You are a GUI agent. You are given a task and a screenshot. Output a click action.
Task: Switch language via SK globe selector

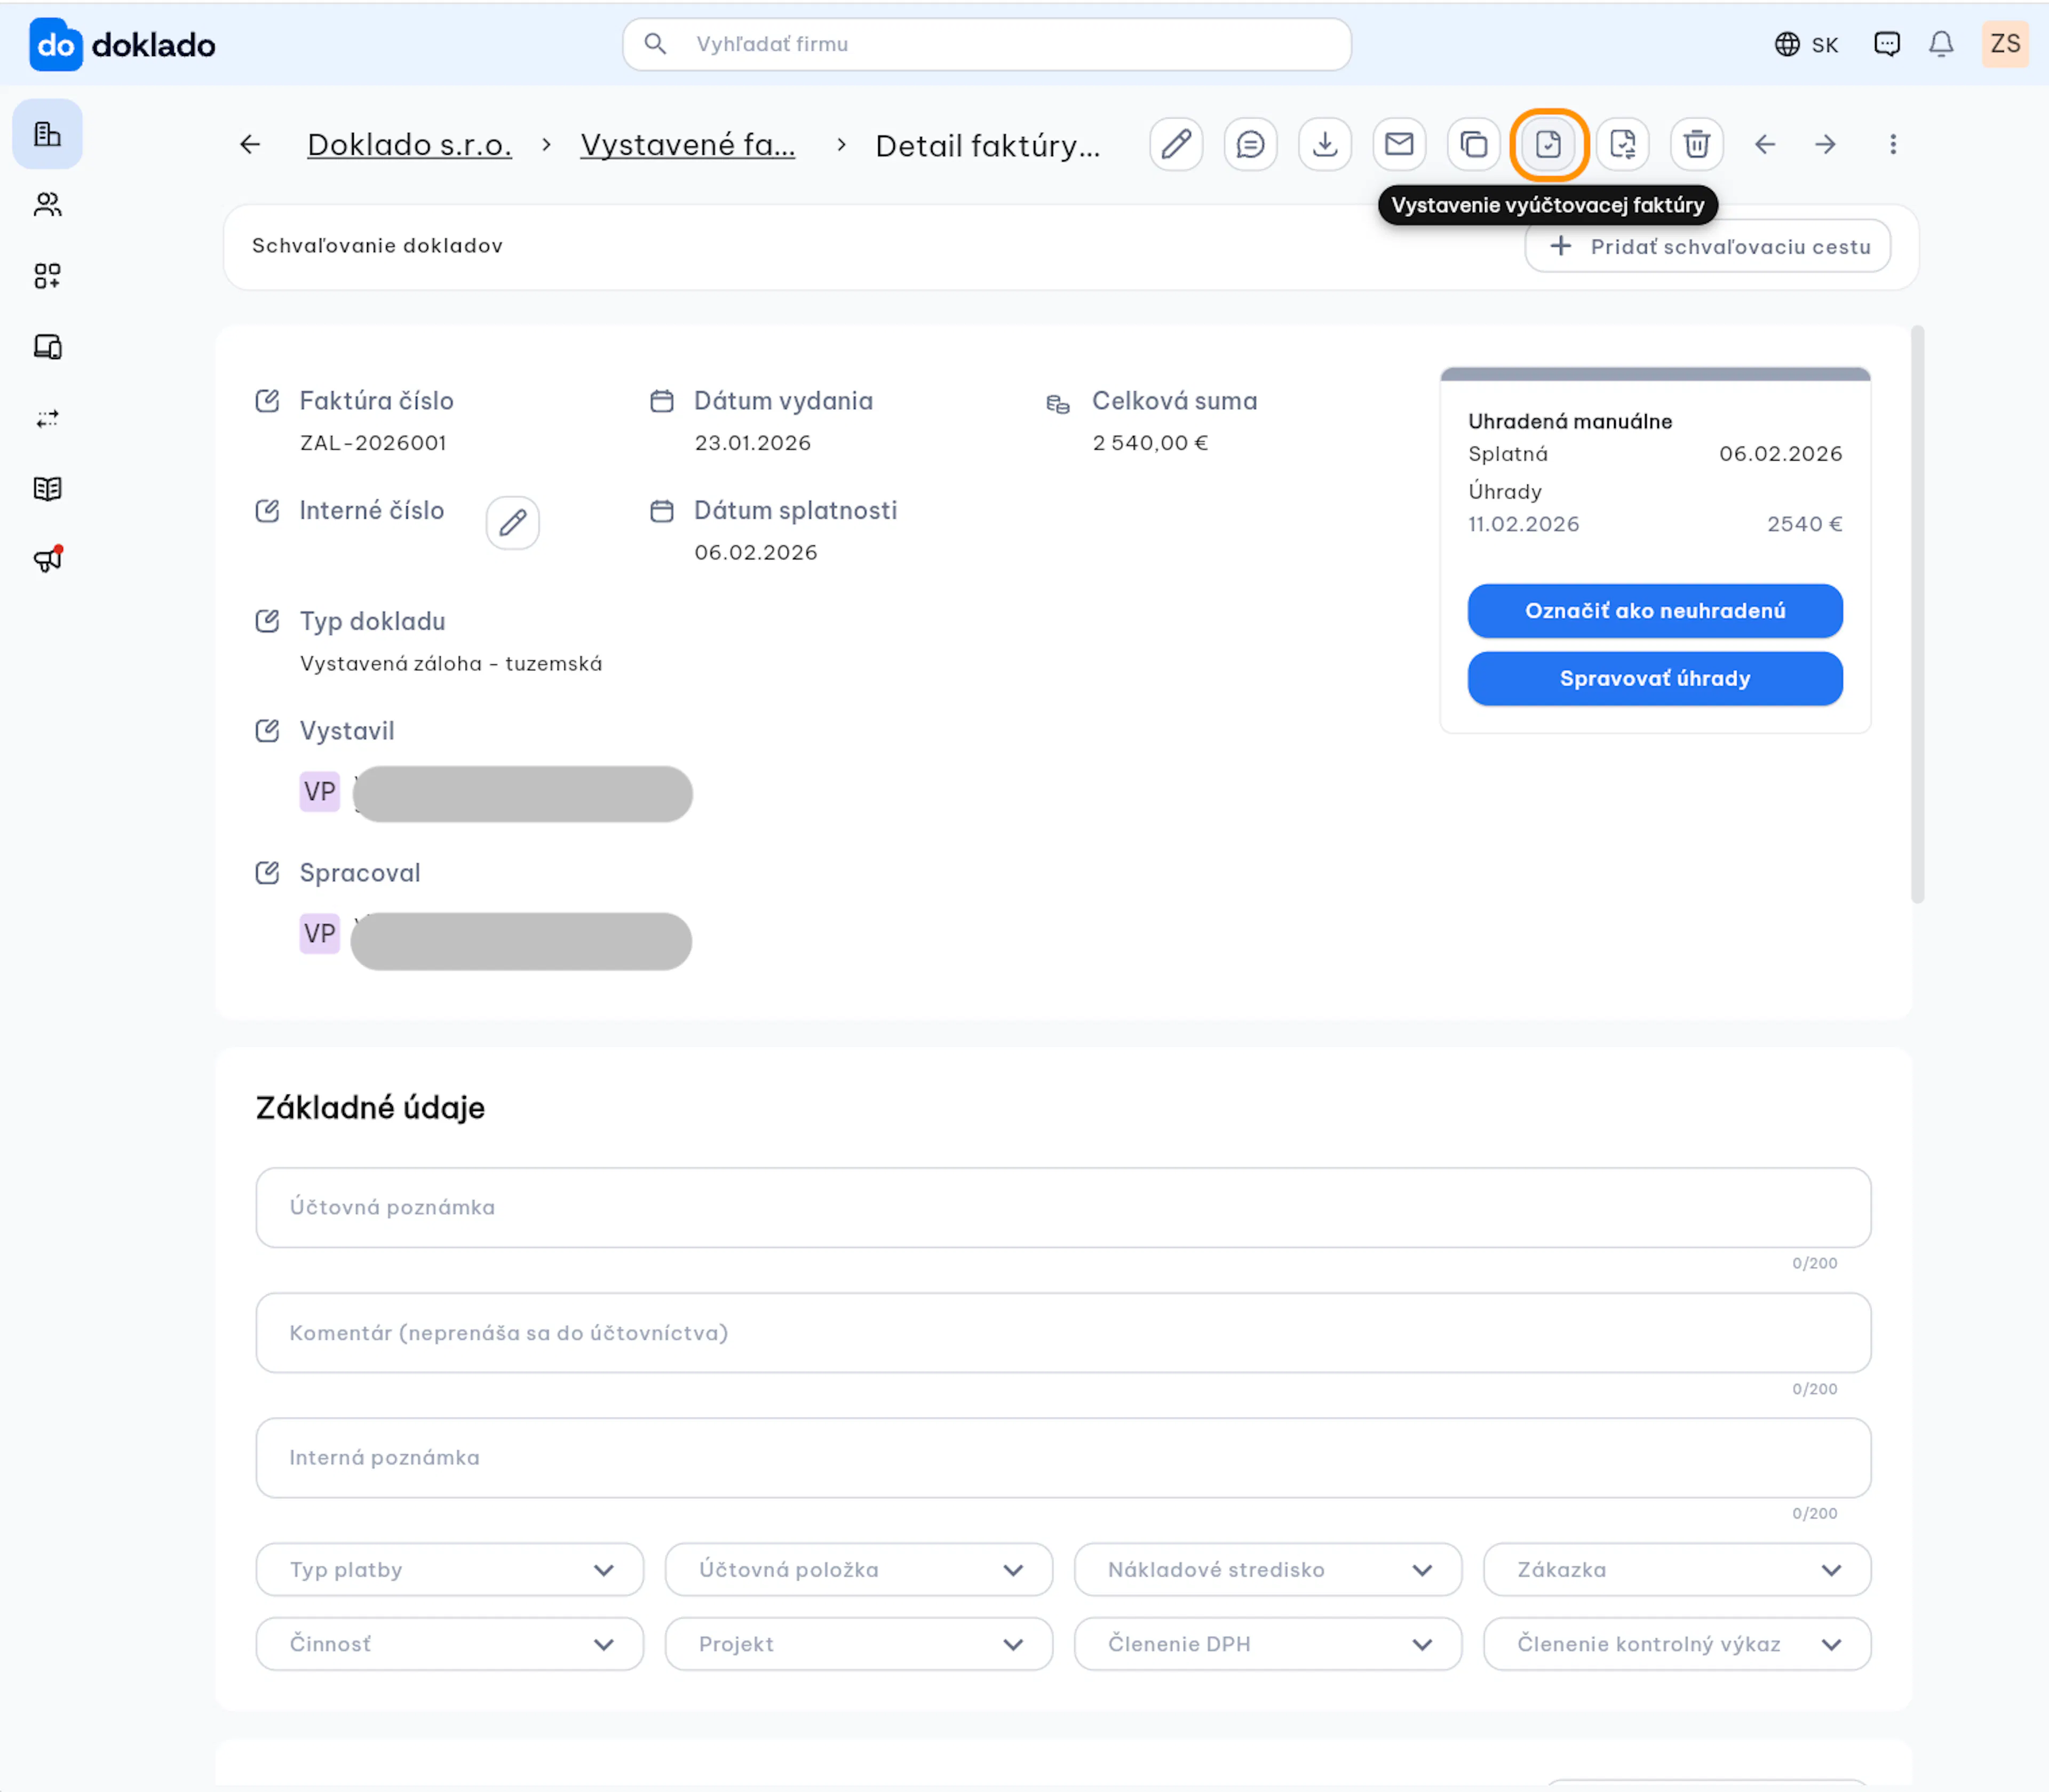(1806, 44)
